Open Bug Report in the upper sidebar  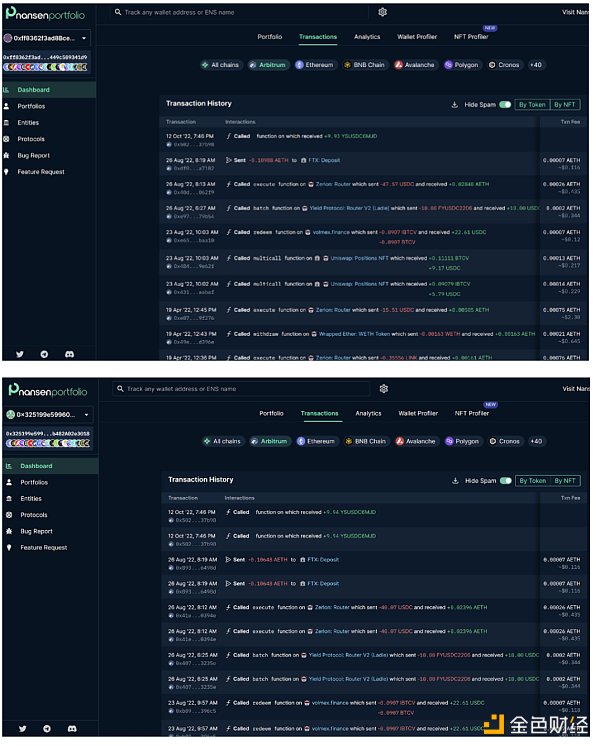(x=33, y=155)
